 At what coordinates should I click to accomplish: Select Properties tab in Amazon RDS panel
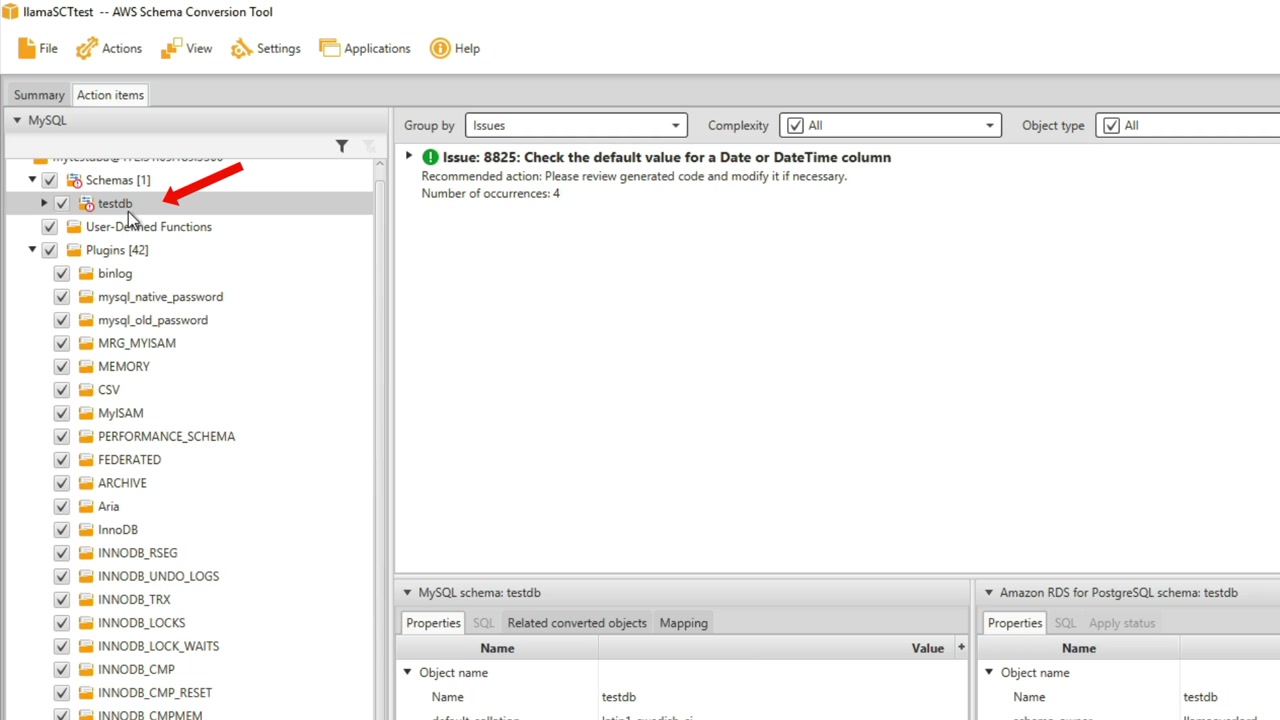1015,623
